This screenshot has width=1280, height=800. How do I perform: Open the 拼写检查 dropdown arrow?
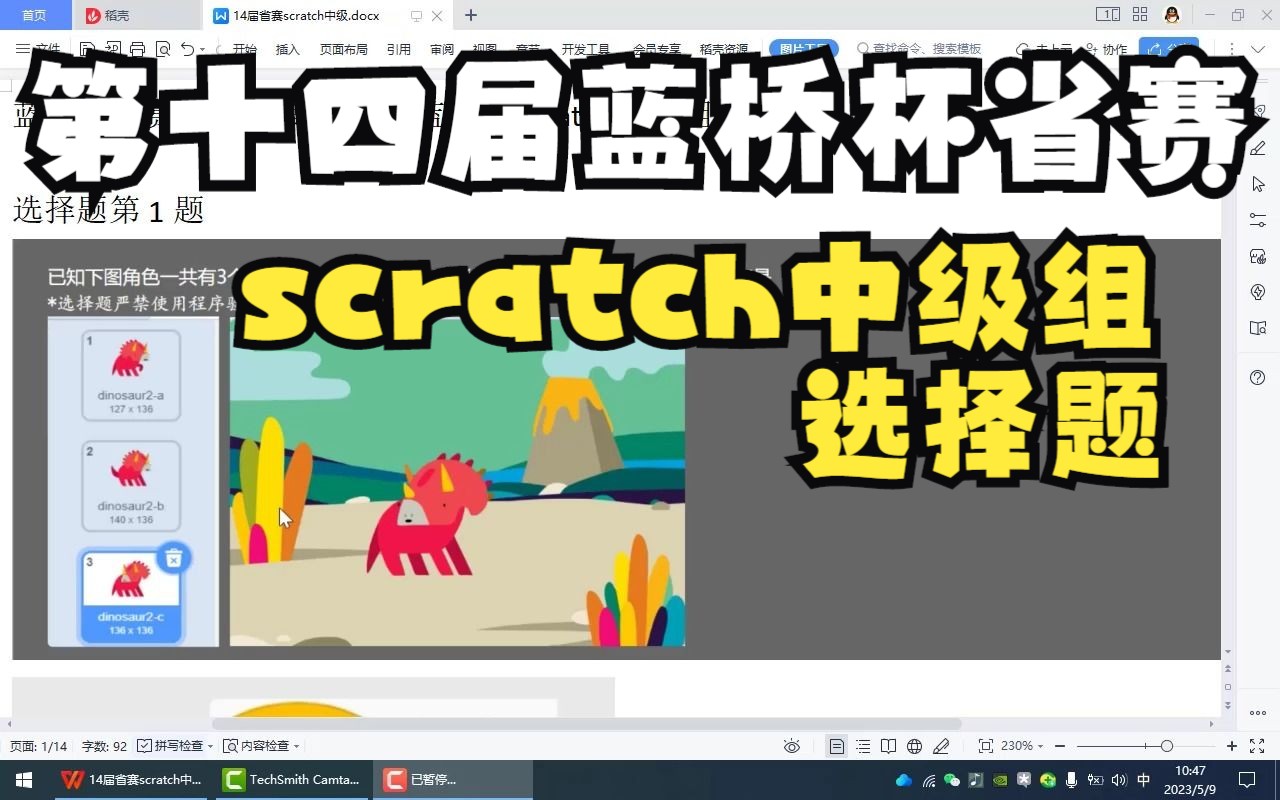pyautogui.click(x=211, y=745)
